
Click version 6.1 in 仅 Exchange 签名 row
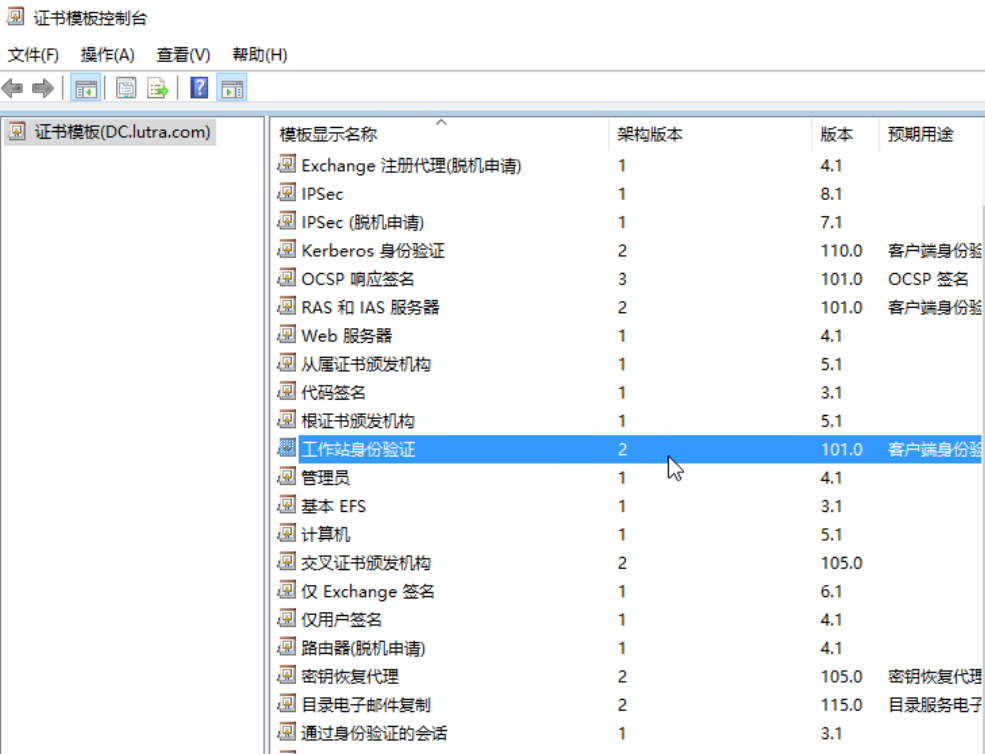pyautogui.click(x=830, y=591)
